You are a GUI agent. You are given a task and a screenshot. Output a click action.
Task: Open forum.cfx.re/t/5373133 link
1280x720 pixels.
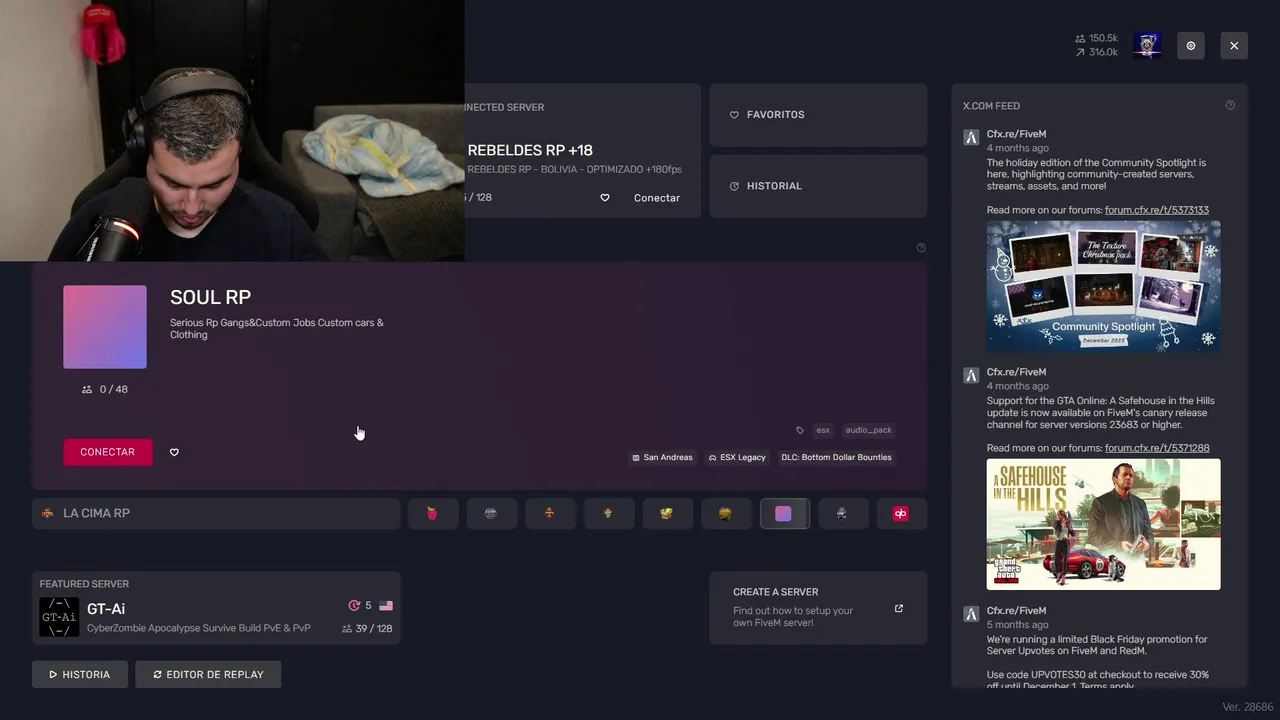pyautogui.click(x=1157, y=210)
